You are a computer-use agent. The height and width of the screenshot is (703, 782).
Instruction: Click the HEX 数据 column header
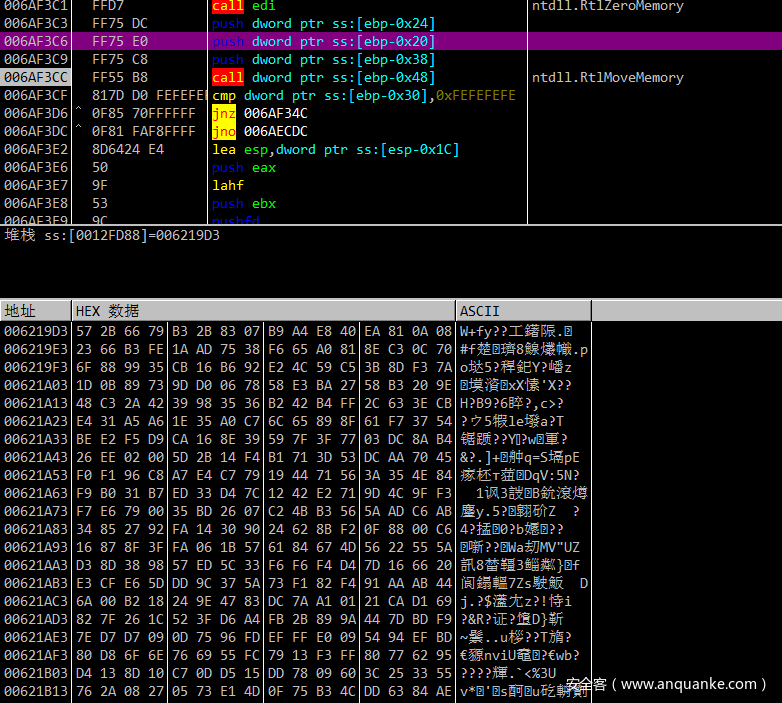[108, 311]
